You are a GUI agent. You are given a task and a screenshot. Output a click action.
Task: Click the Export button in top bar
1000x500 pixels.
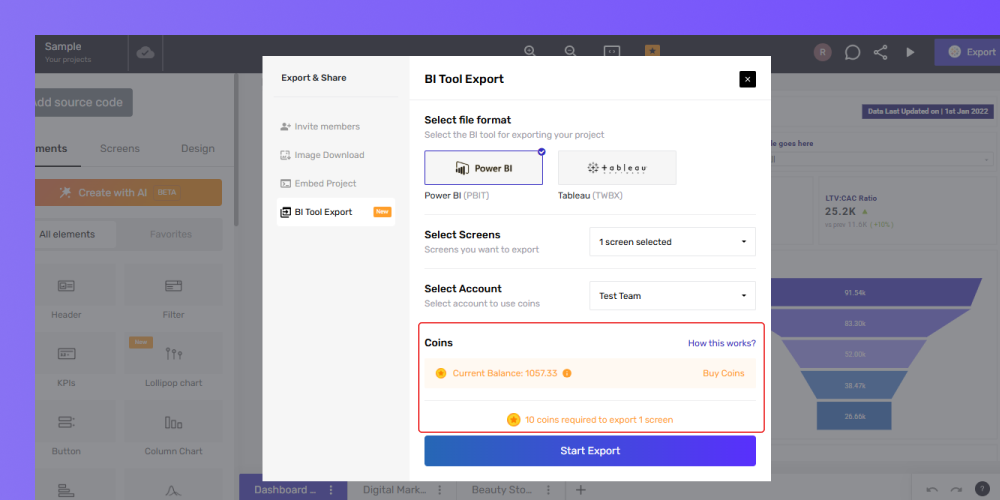pos(967,52)
